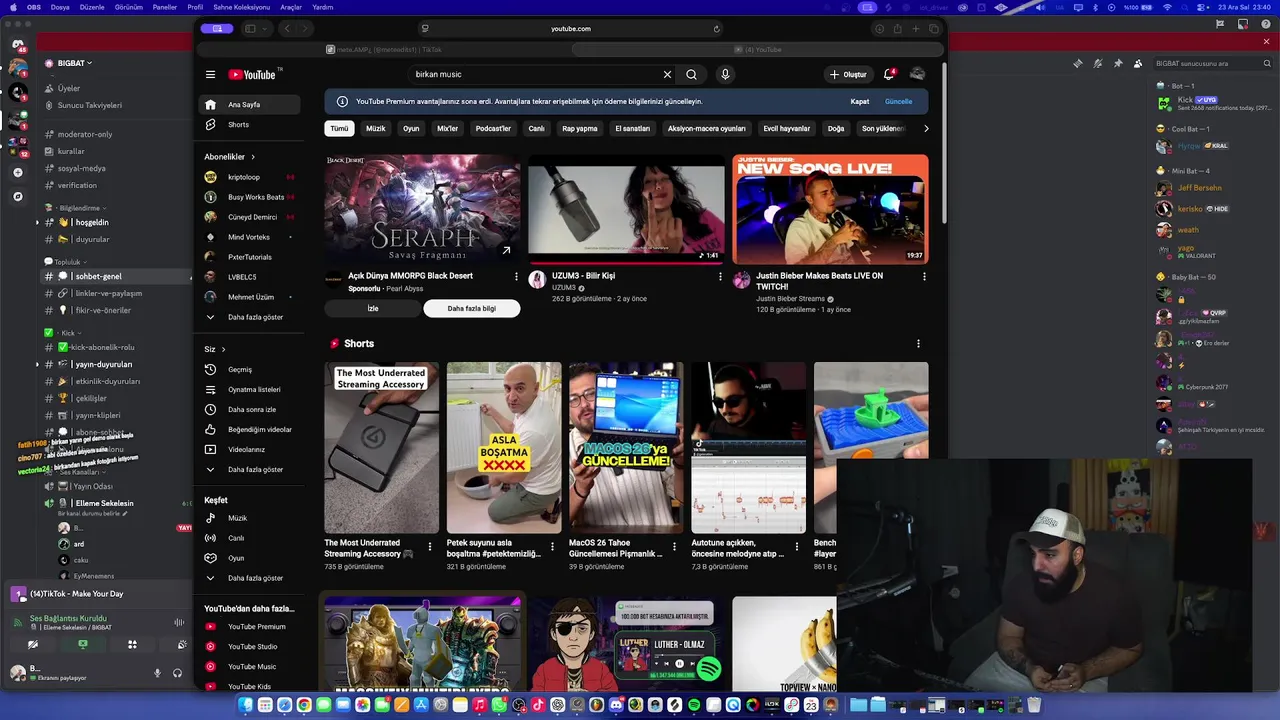Viewport: 1280px width, 720px height.
Task: Open OBS Sahne Koleksiyonu menu
Action: pyautogui.click(x=241, y=7)
